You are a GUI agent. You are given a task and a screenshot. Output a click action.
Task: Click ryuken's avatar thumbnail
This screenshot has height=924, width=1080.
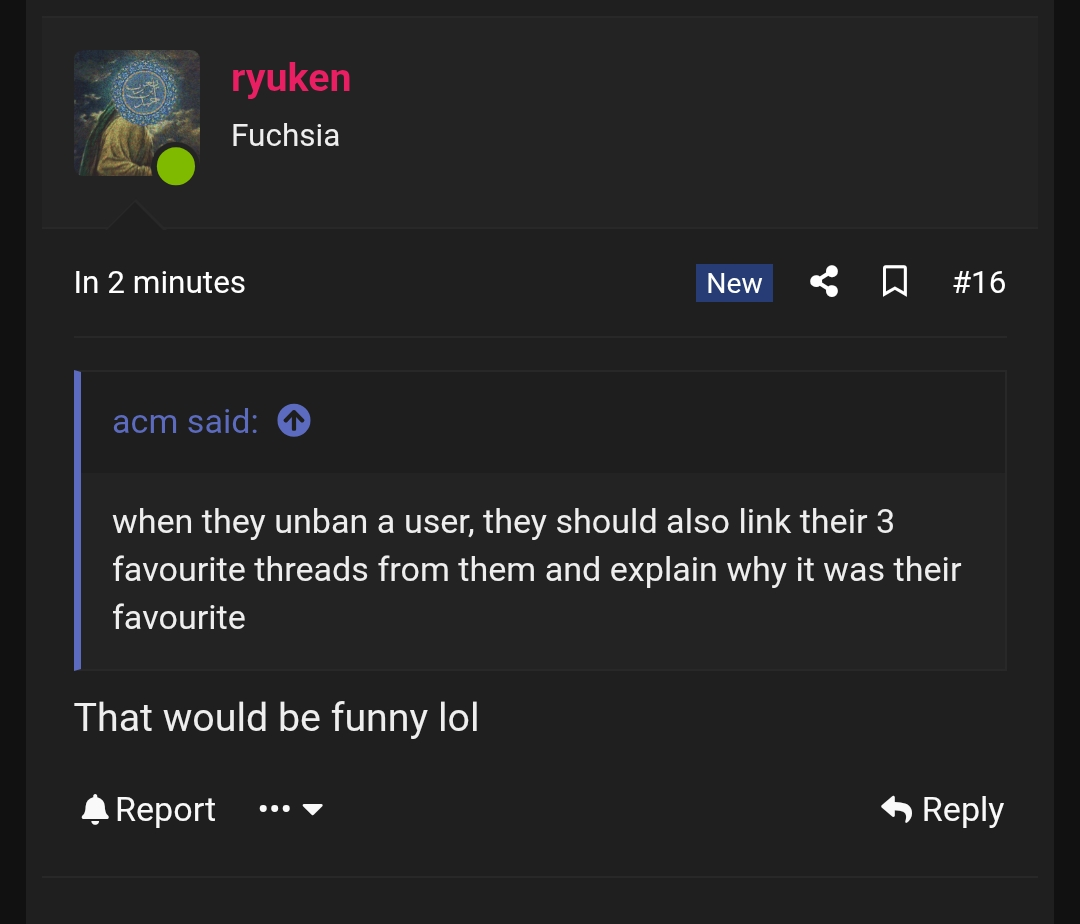coord(137,112)
